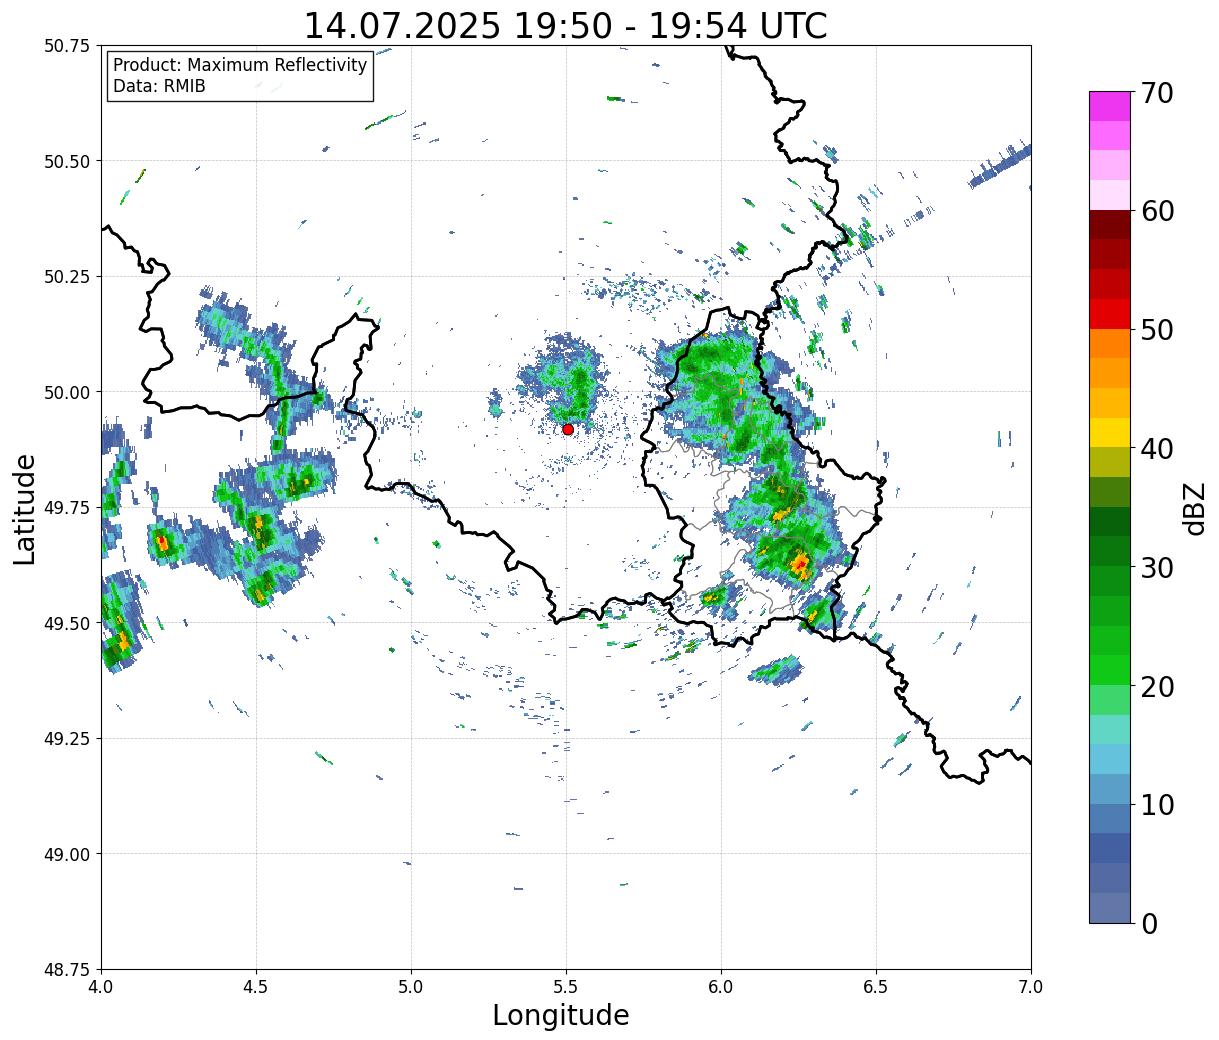Screen dimensions: 1219x1040
Task: Click longitude tick label '7.0'
Action: pyautogui.click(x=1031, y=986)
